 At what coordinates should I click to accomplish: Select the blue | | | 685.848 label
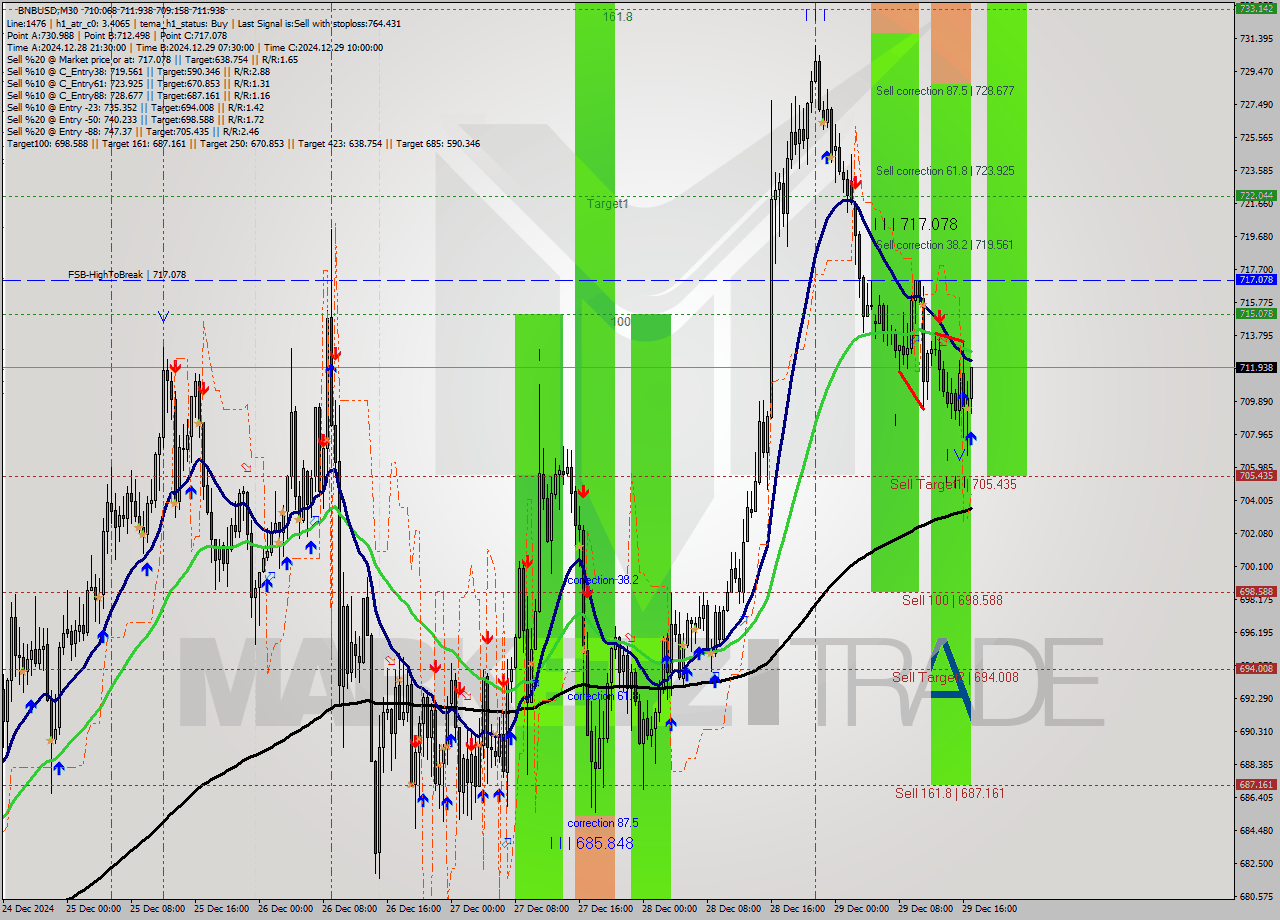tap(591, 843)
